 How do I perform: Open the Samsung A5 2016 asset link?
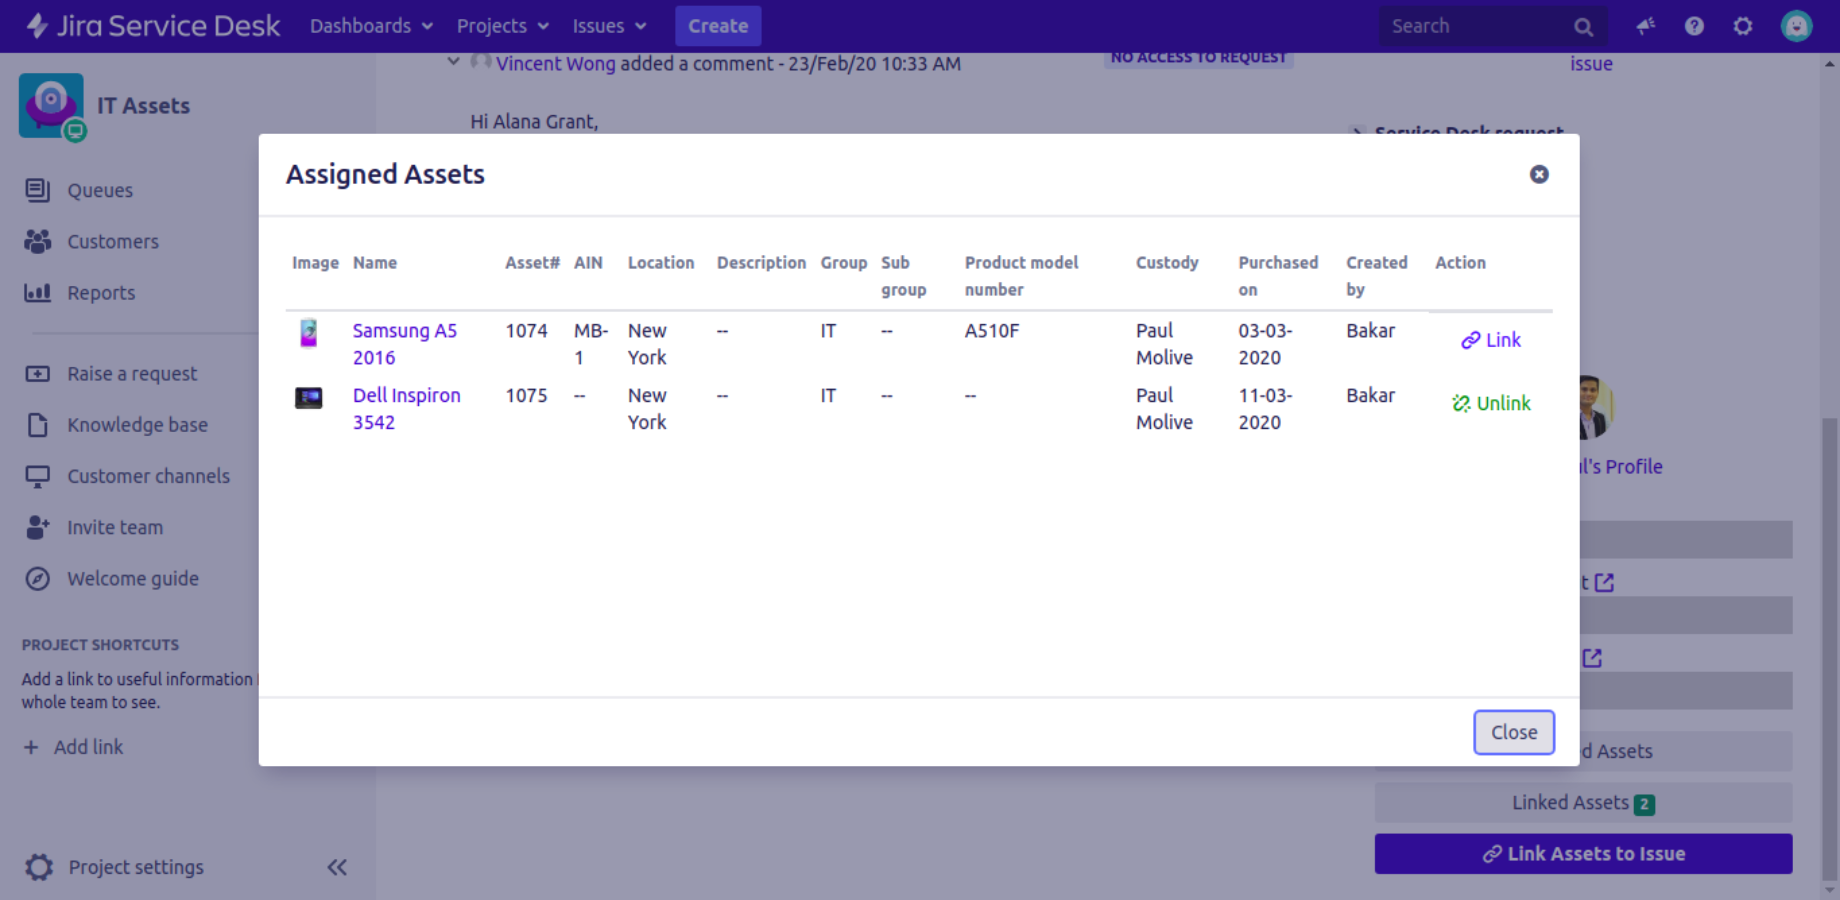(x=404, y=344)
